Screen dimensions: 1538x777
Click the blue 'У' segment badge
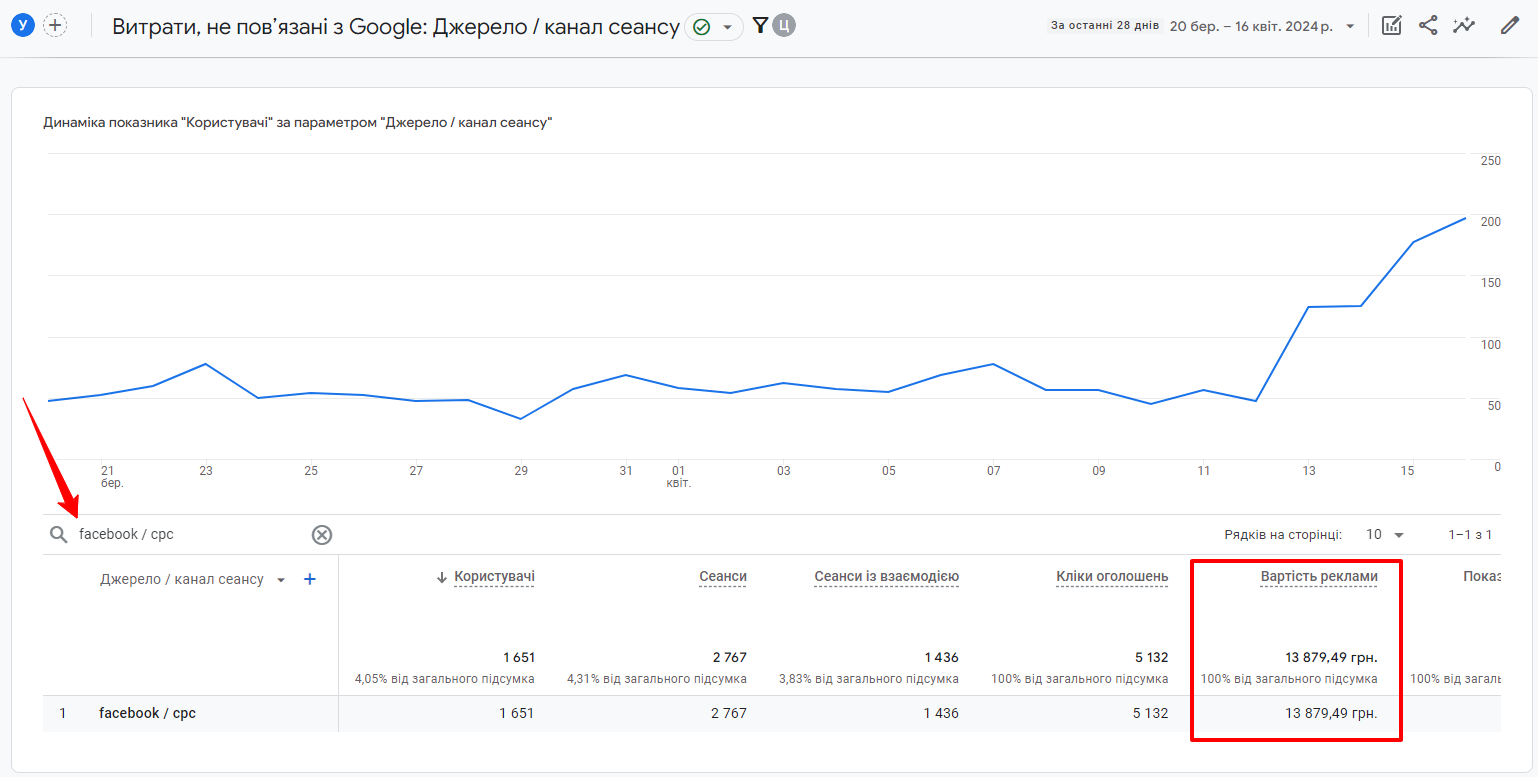[x=22, y=26]
